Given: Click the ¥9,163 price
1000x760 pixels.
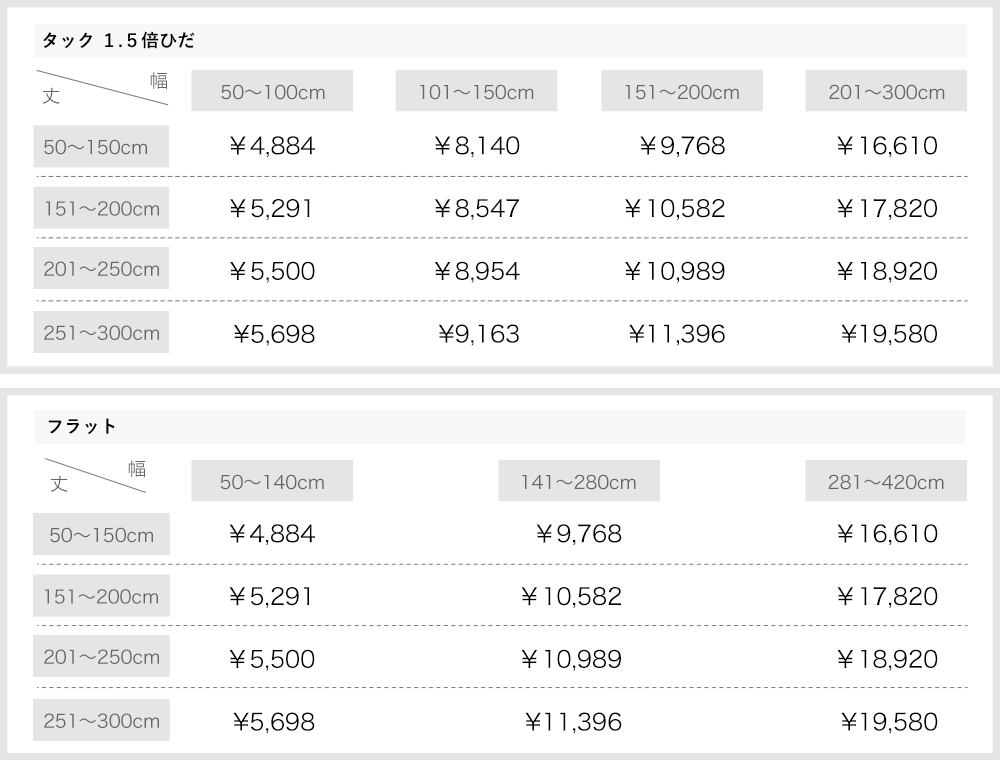Looking at the screenshot, I should click(x=479, y=334).
